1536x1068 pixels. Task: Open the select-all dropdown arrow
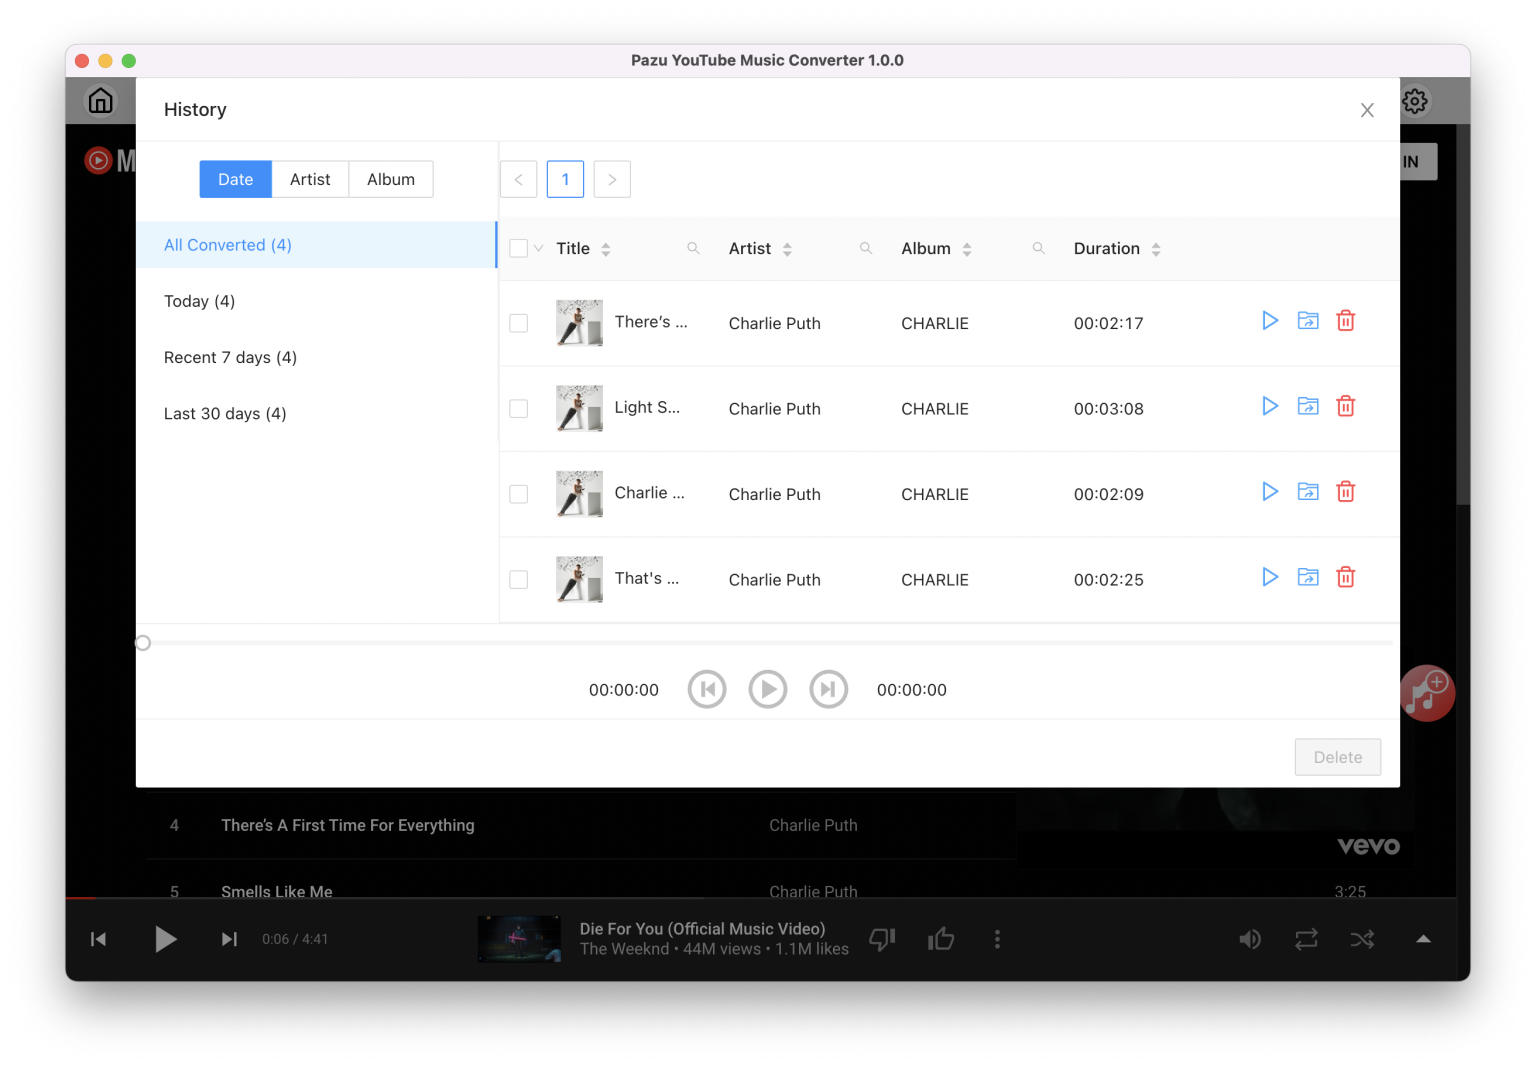click(537, 248)
